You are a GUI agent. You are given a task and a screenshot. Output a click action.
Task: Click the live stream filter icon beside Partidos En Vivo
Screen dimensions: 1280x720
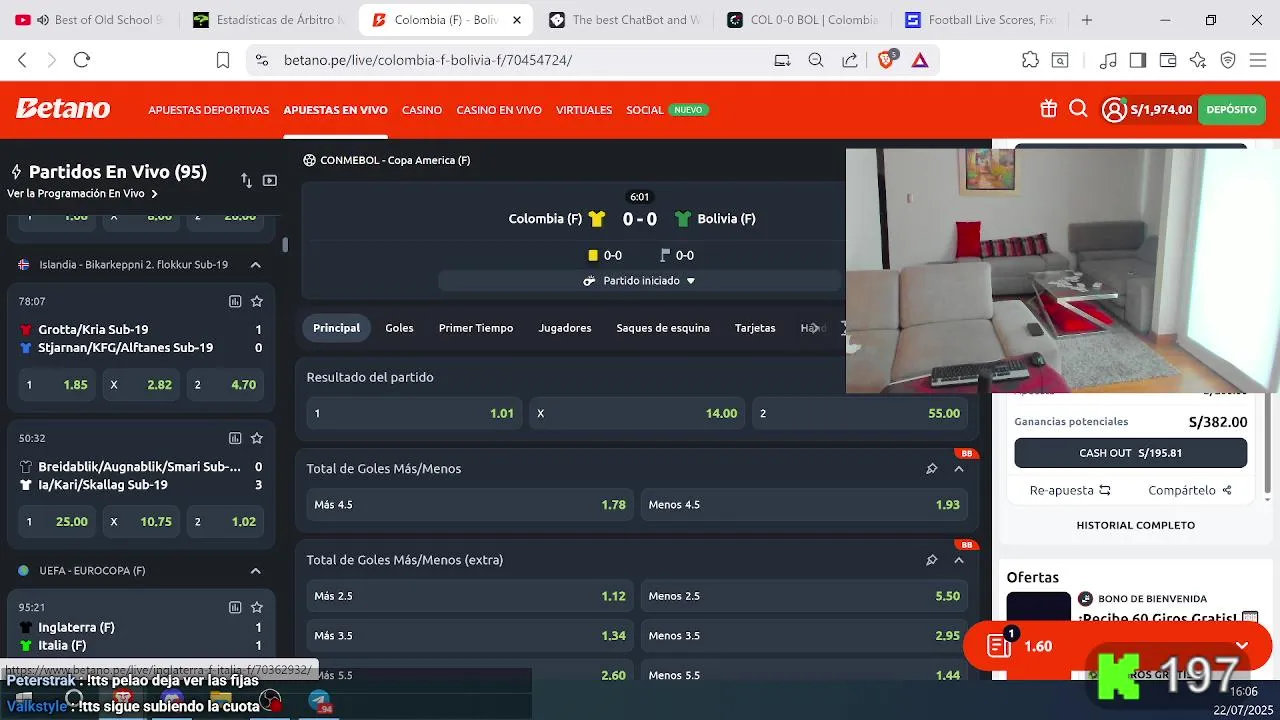click(x=269, y=180)
